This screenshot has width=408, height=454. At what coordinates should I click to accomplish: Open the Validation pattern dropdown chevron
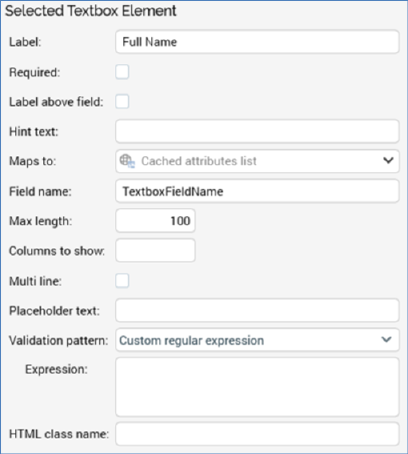pos(387,340)
